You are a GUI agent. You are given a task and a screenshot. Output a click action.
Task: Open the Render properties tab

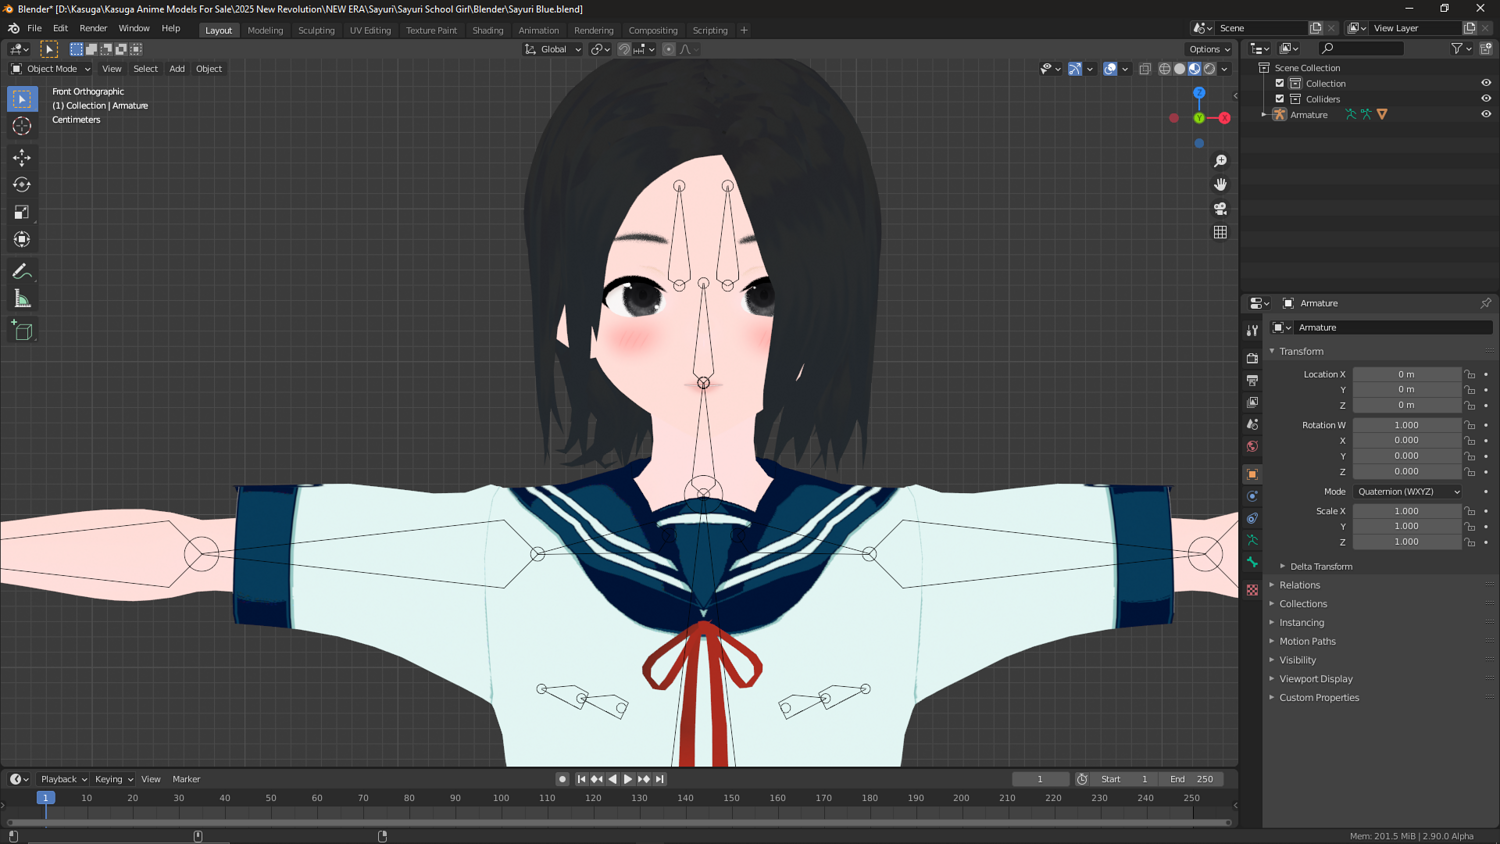coord(1252,358)
